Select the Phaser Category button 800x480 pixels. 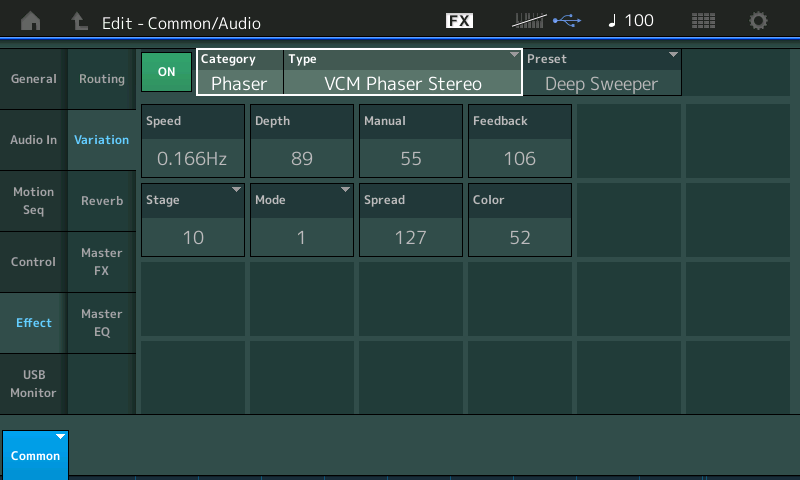[240, 73]
